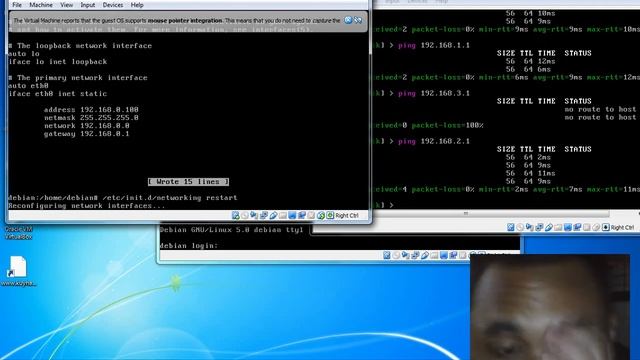The height and width of the screenshot is (360, 640).
Task: Click hard disk indicator in right VM window
Action: coord(511,227)
